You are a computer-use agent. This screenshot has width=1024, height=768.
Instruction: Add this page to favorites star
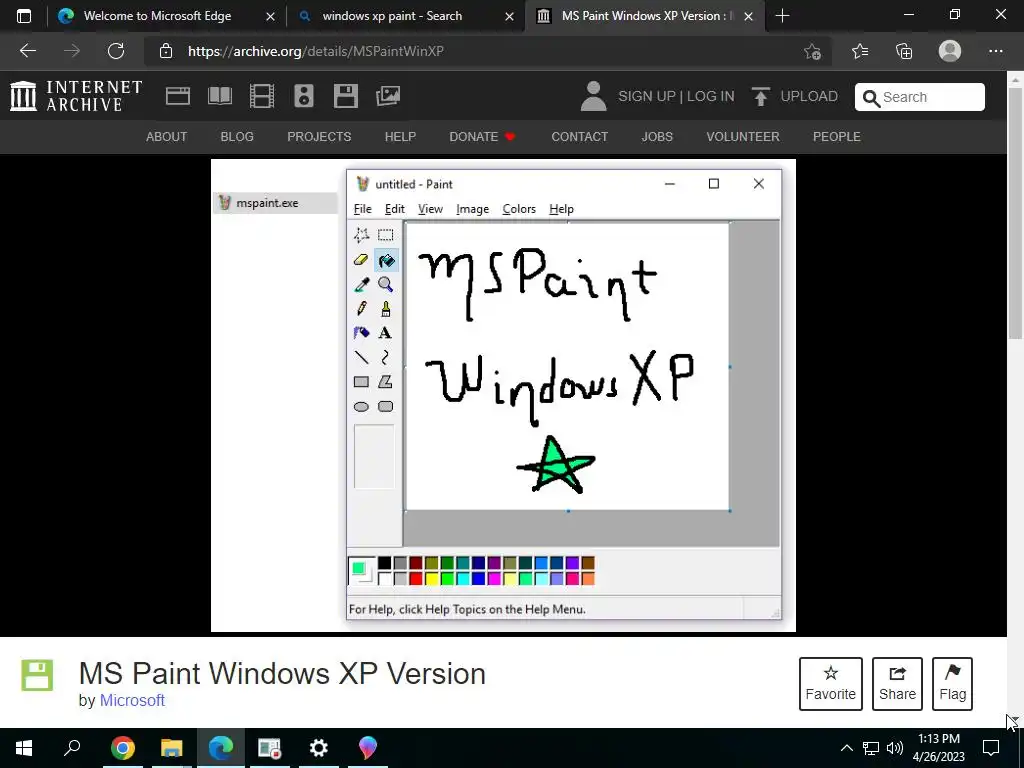(812, 51)
